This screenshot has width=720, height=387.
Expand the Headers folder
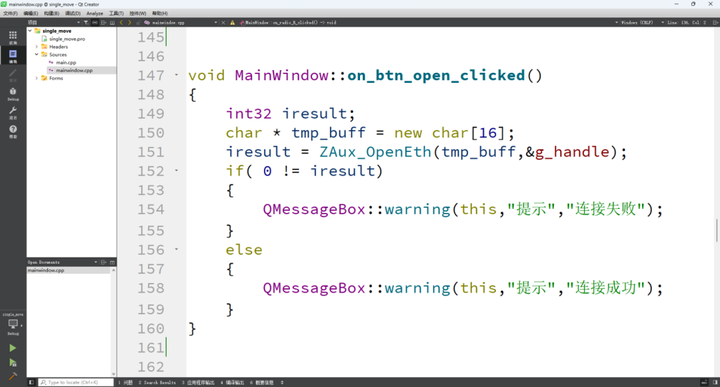[36, 46]
